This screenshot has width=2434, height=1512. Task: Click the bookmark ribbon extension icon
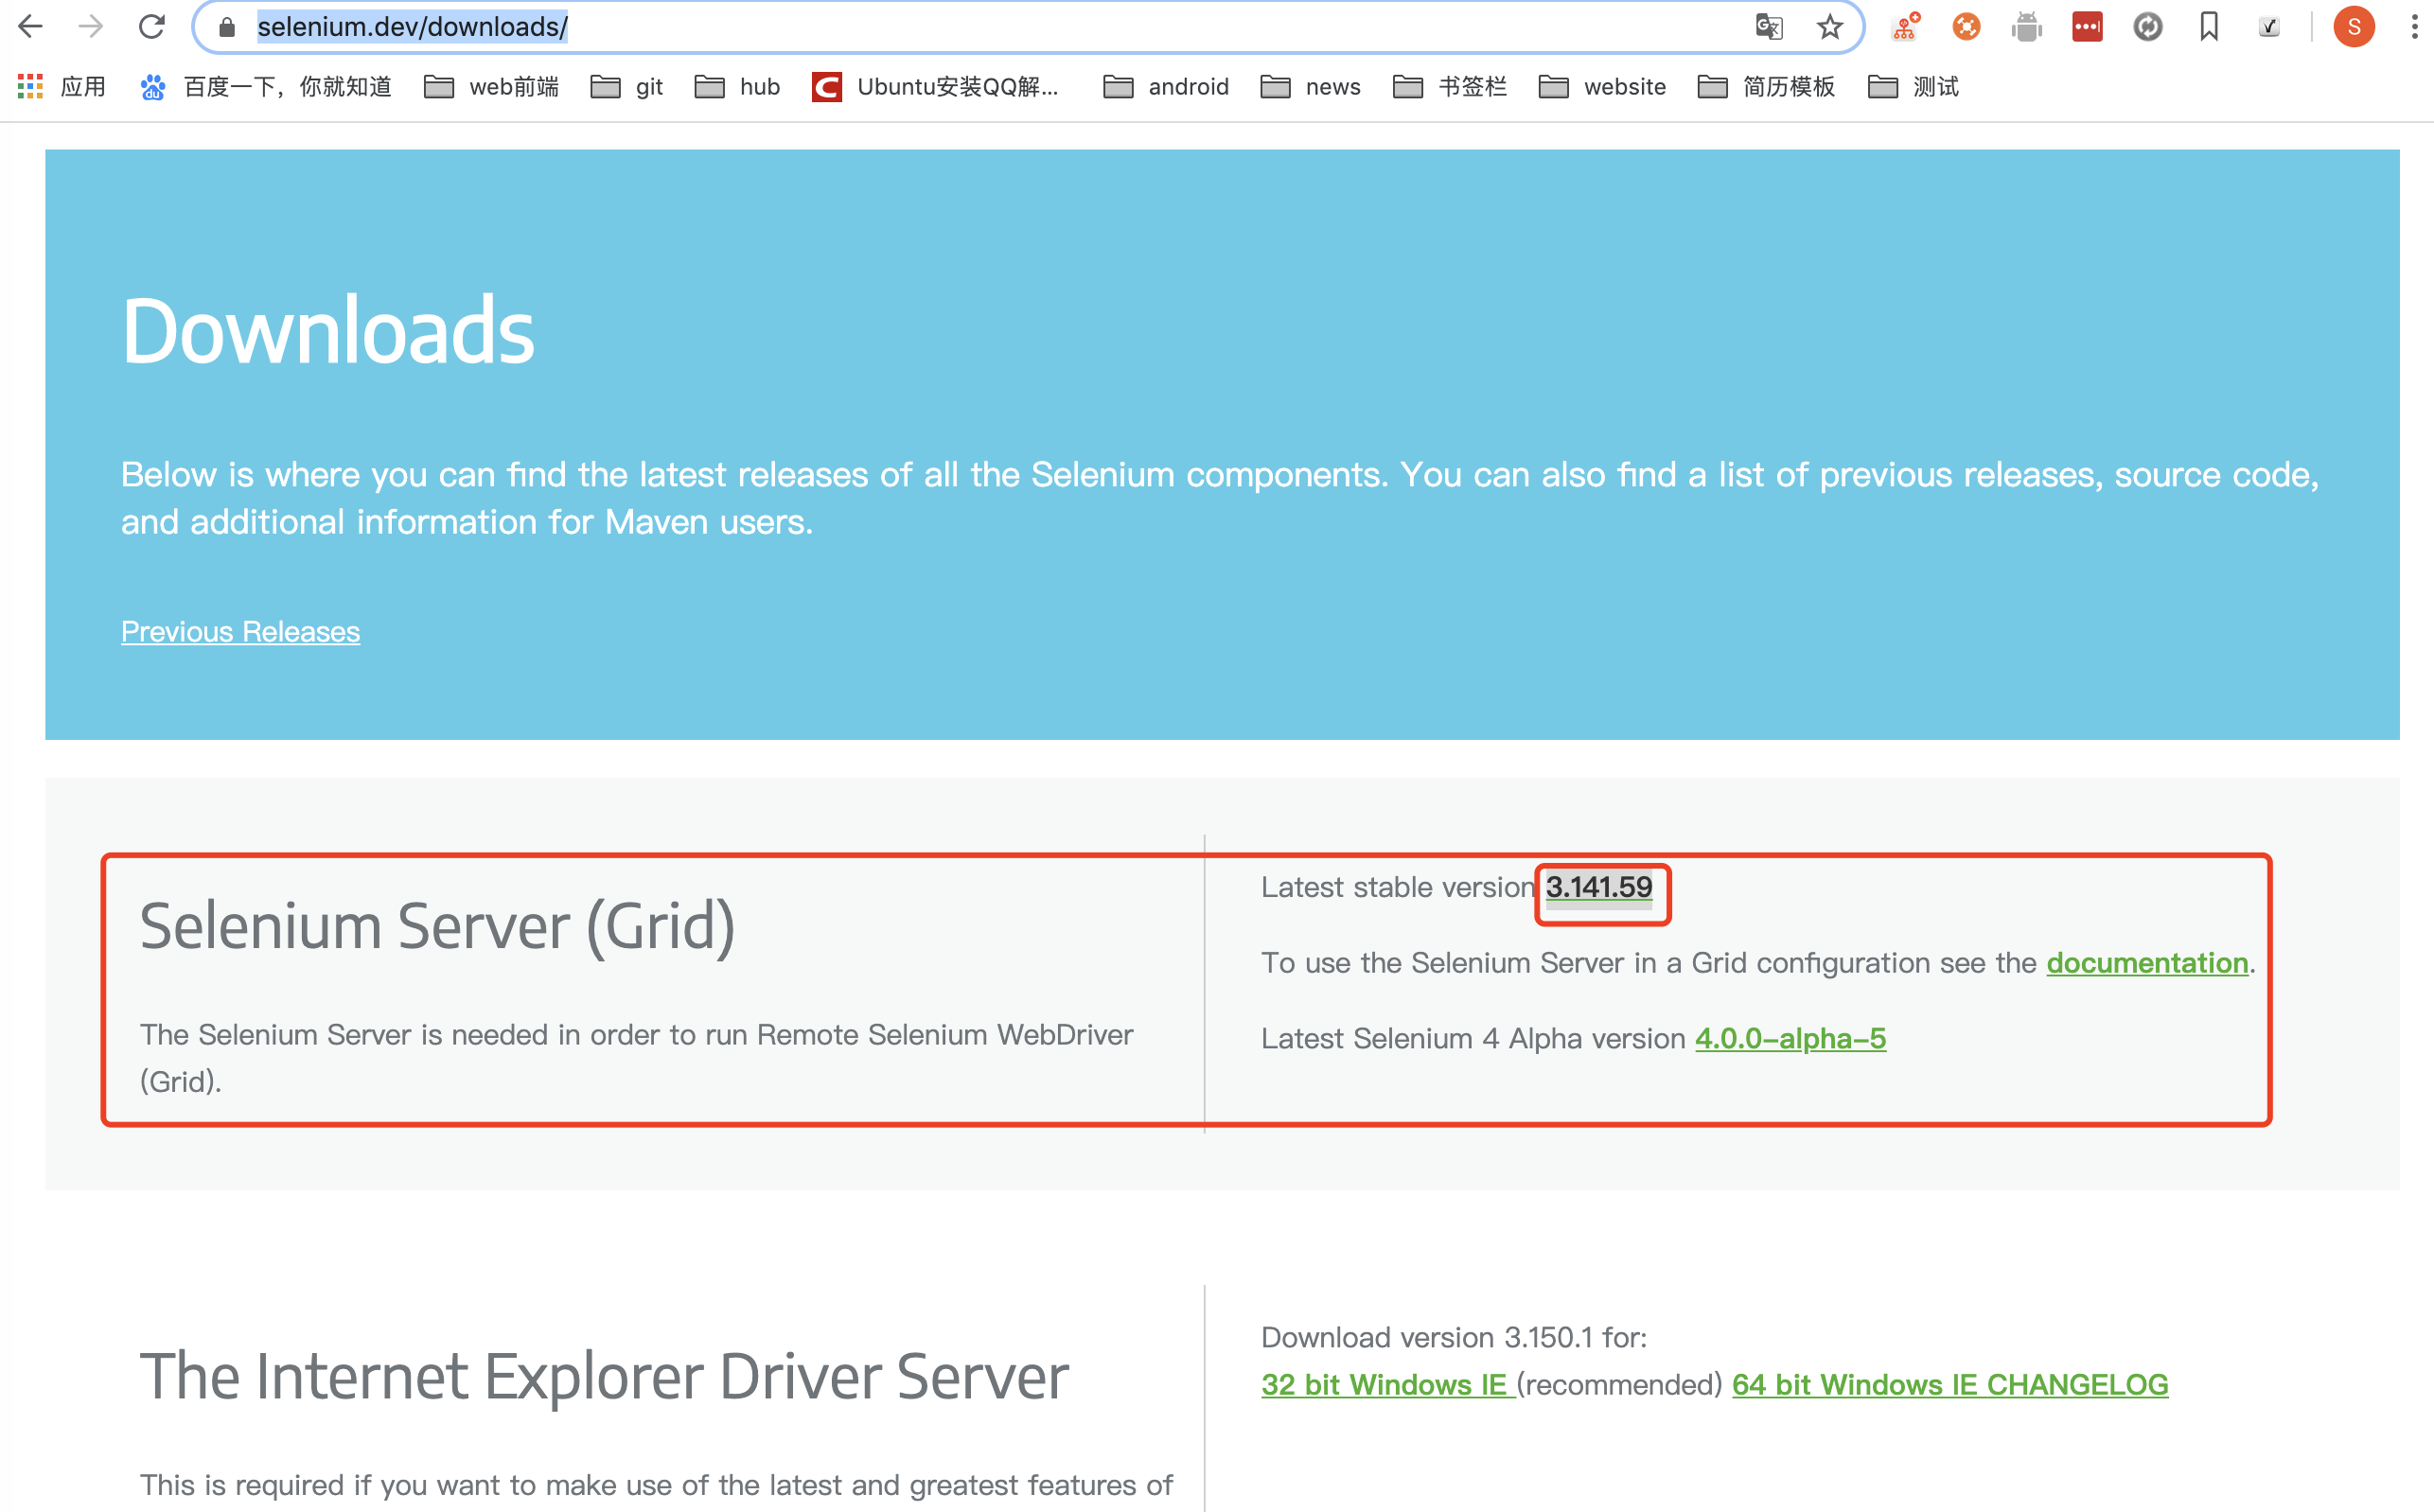(x=2209, y=27)
